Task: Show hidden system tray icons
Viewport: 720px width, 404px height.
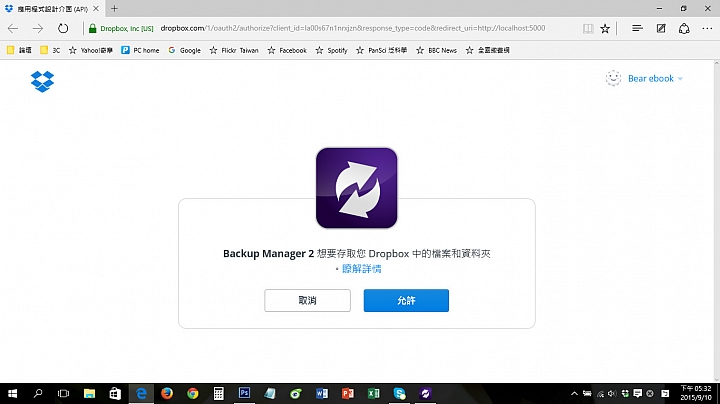Action: 574,393
